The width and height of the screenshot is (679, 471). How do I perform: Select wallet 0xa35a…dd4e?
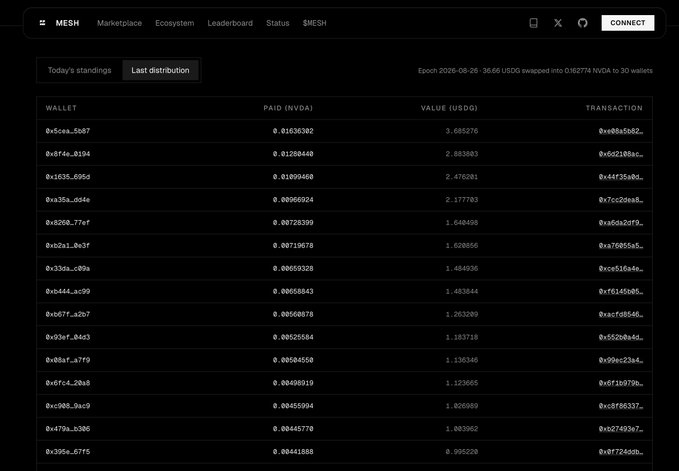(68, 200)
